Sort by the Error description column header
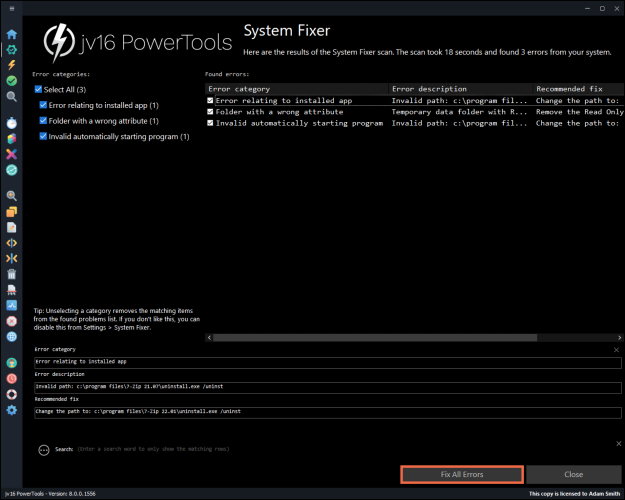Screen dimensions: 625x500 tap(460, 89)
